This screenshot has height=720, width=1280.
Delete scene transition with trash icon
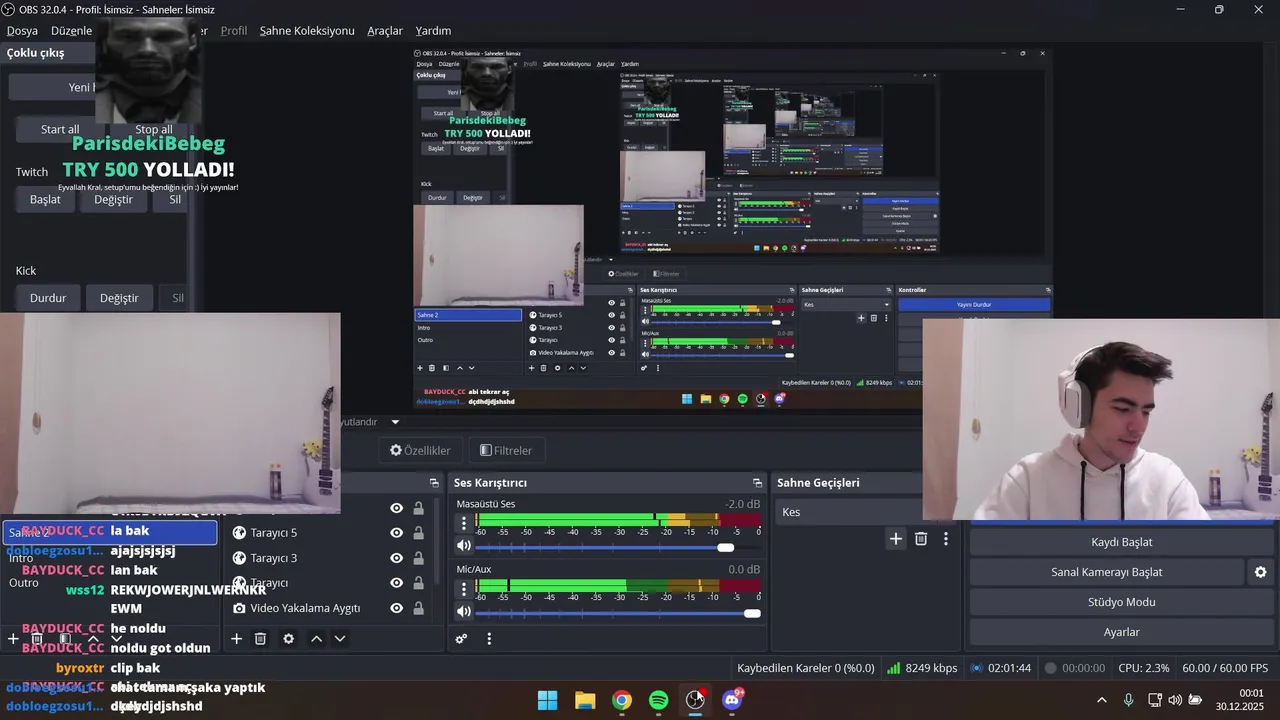click(x=921, y=538)
